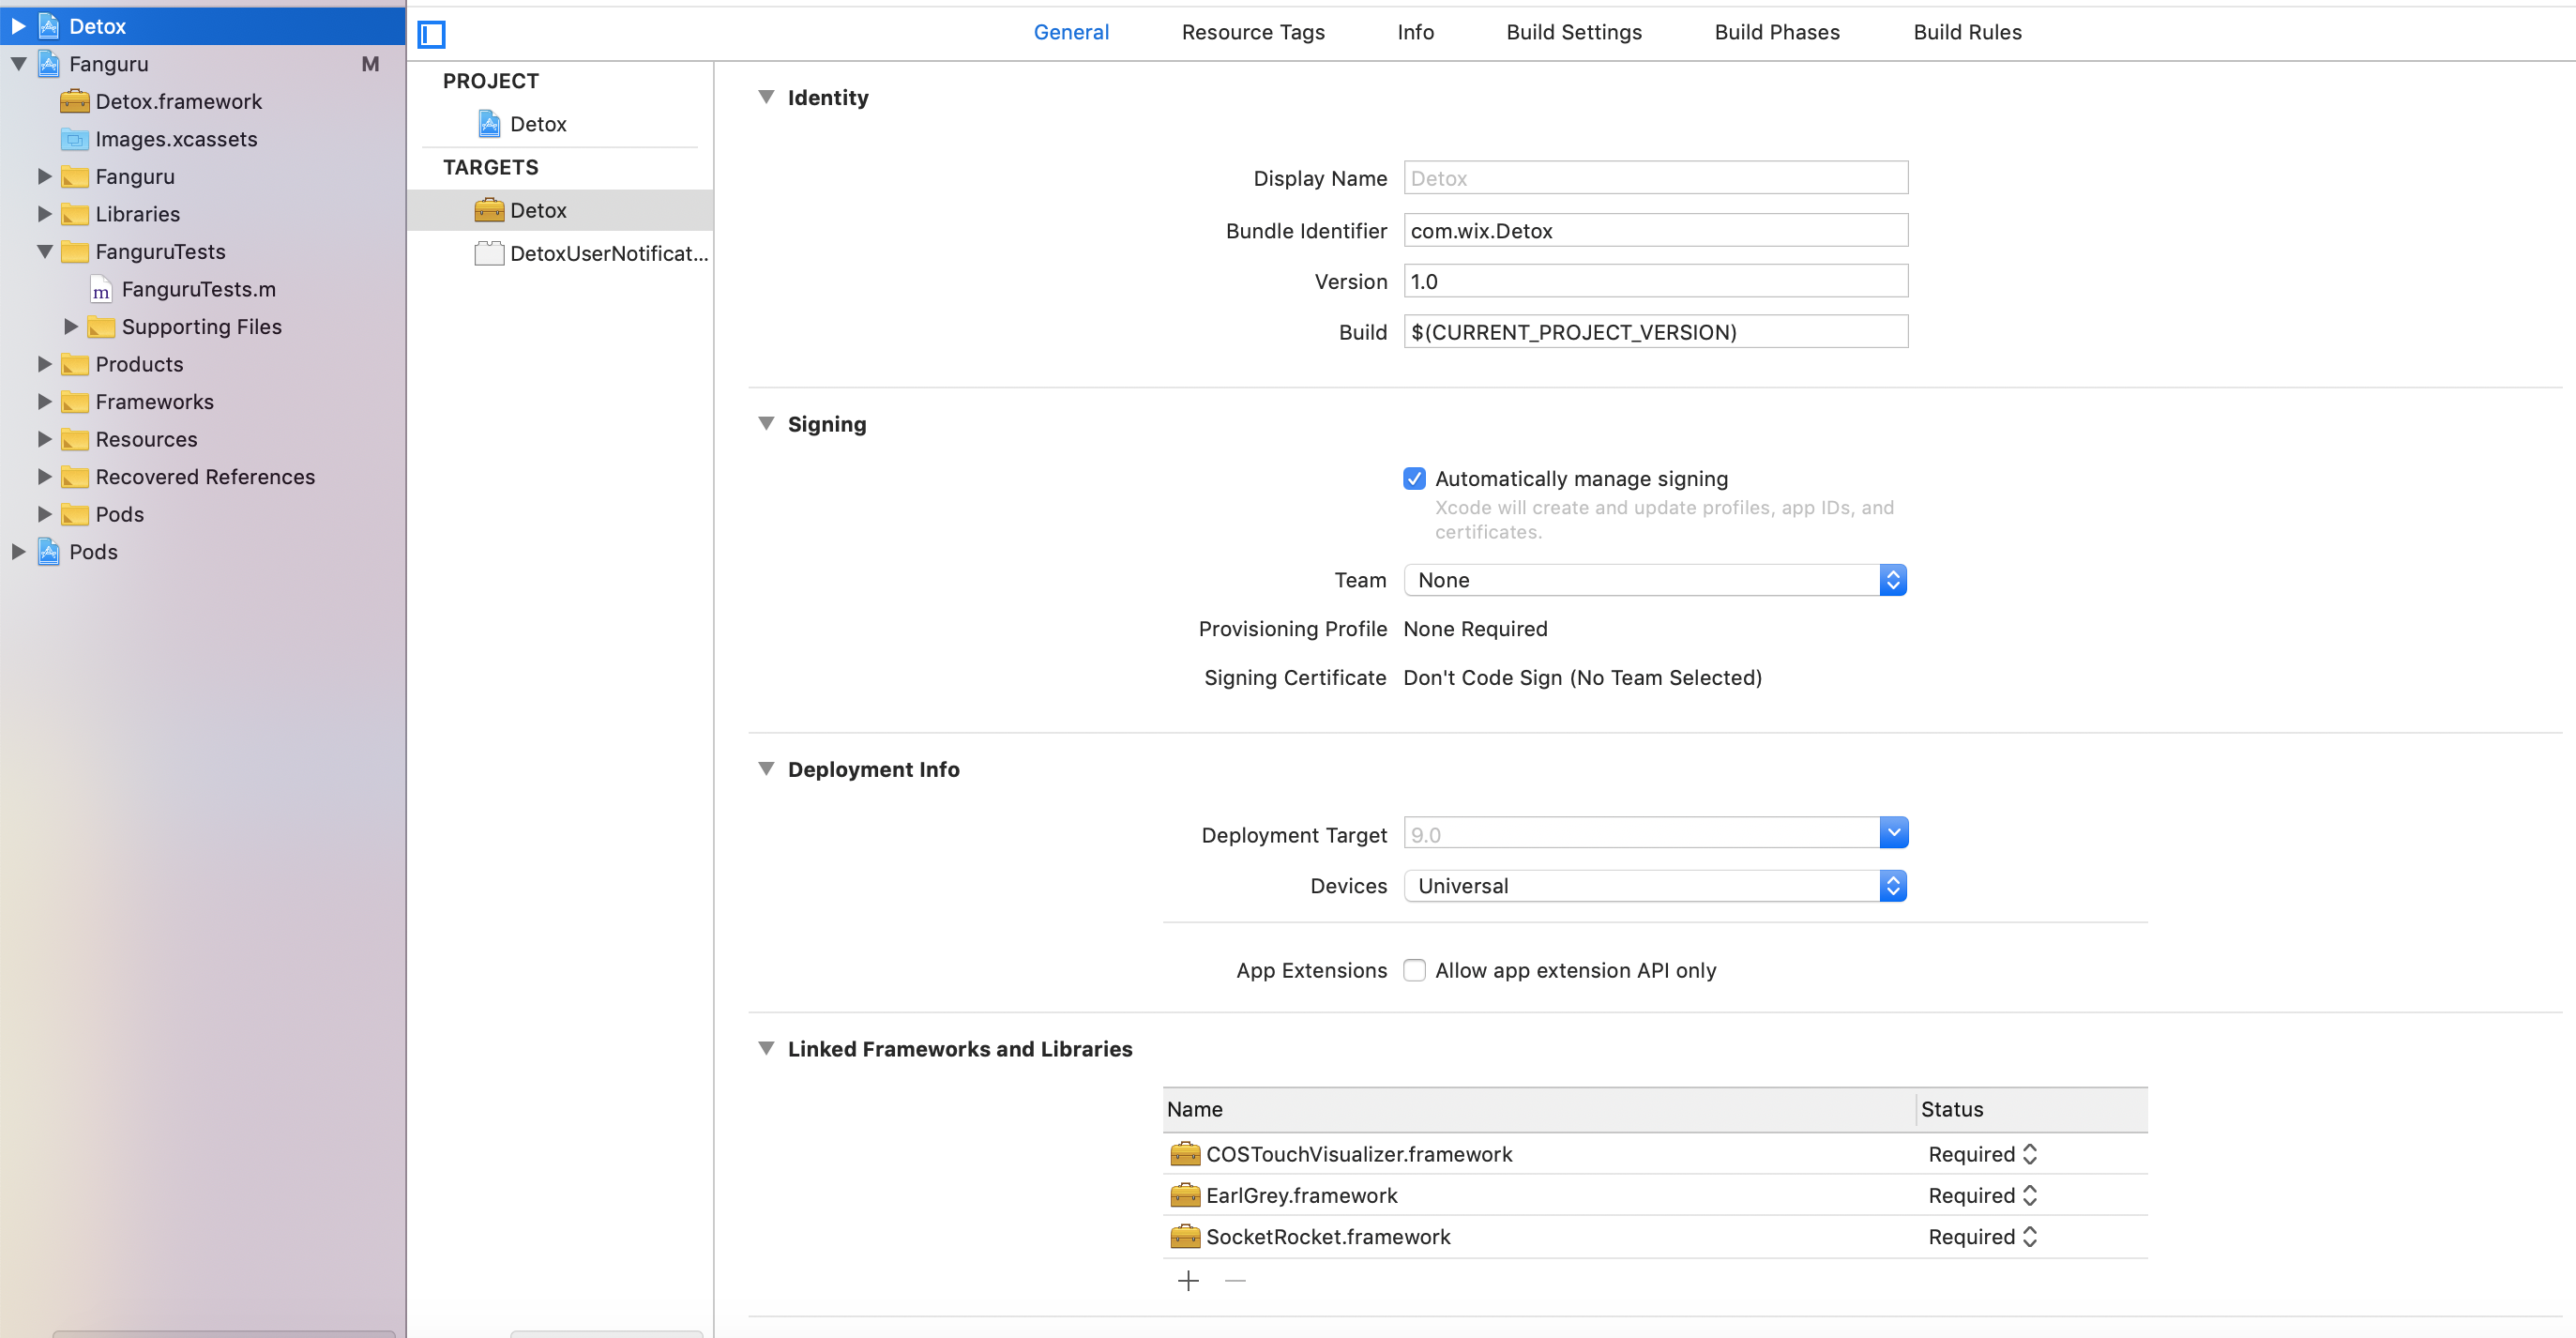
Task: Click the root Pods project icon
Action: pyautogui.click(x=49, y=551)
